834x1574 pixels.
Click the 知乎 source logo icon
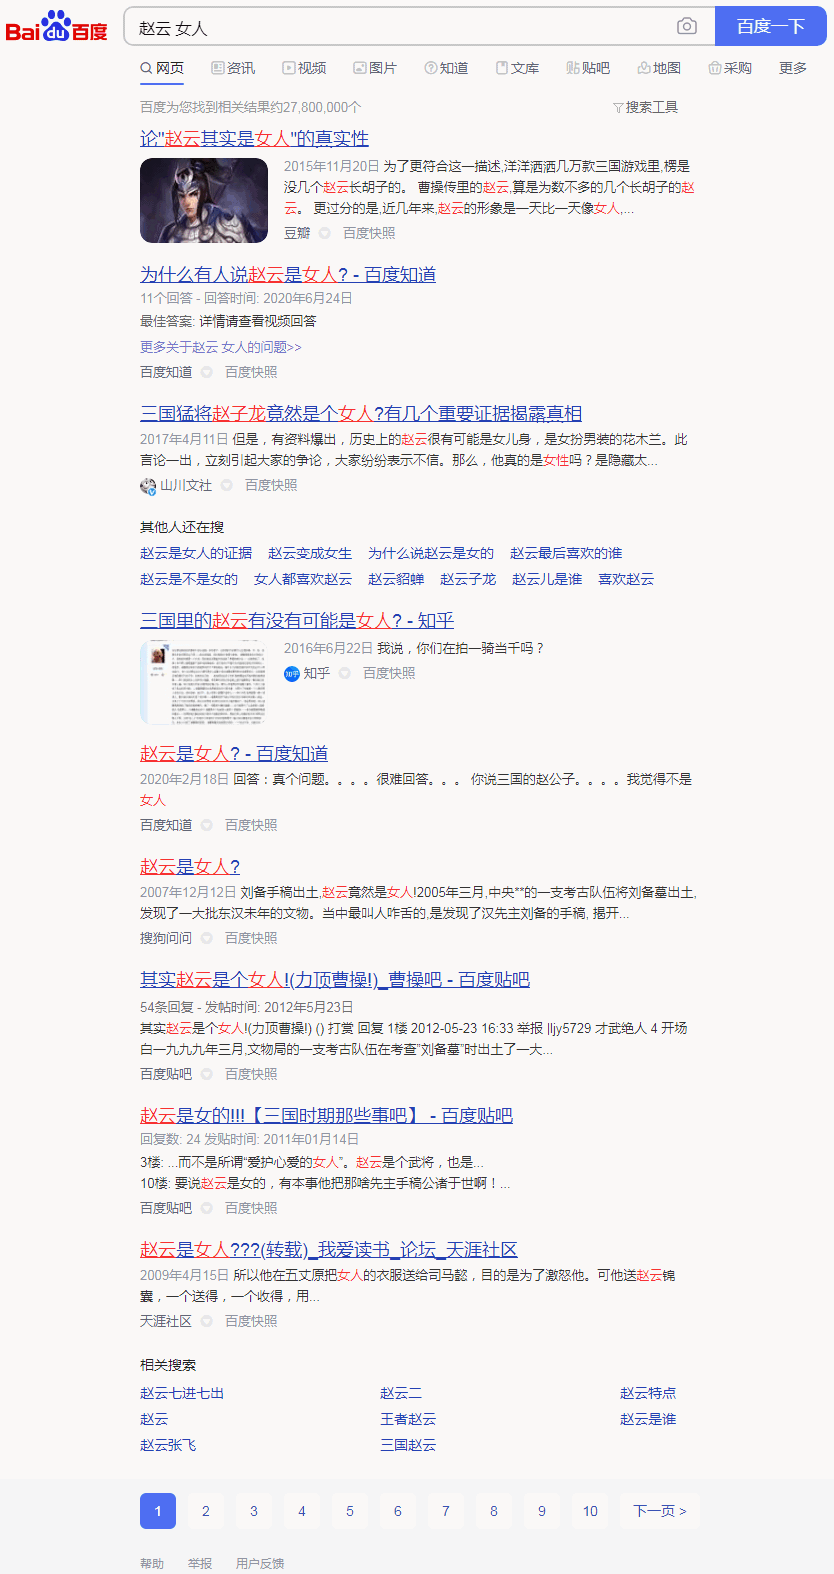tap(292, 674)
